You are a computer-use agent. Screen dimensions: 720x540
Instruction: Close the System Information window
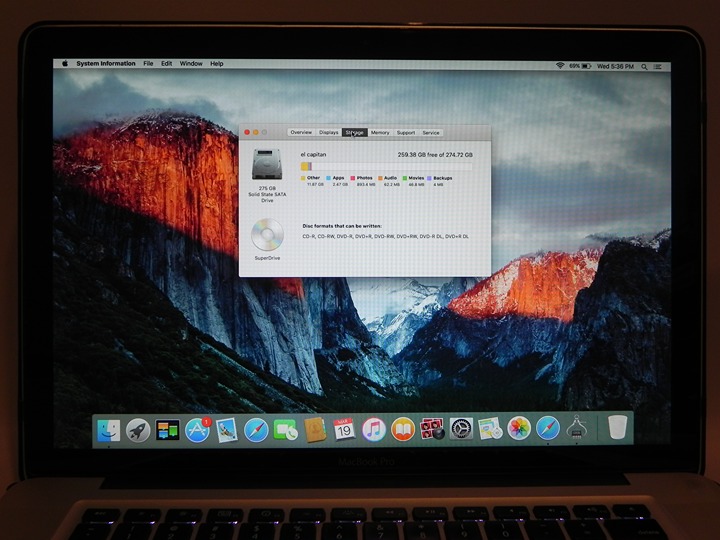pos(247,132)
